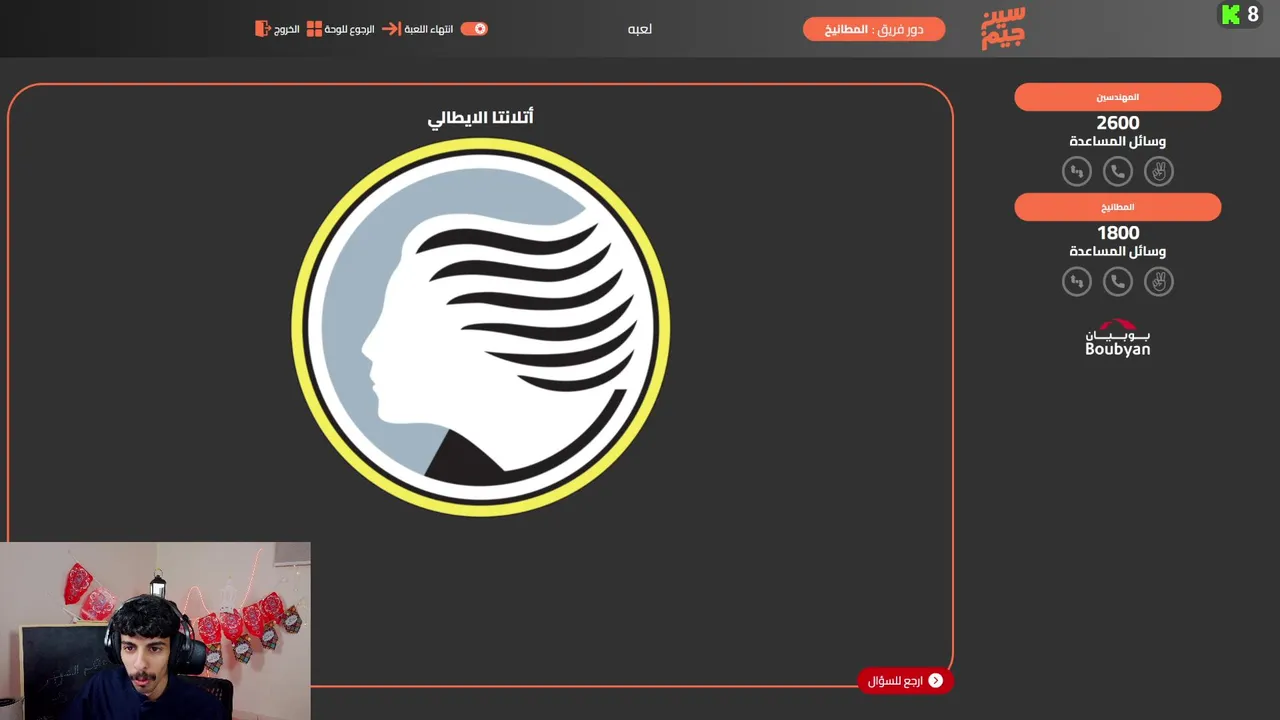Click the دور فريق : المطانيخ turn badge
1280x720 pixels.
[x=874, y=29]
